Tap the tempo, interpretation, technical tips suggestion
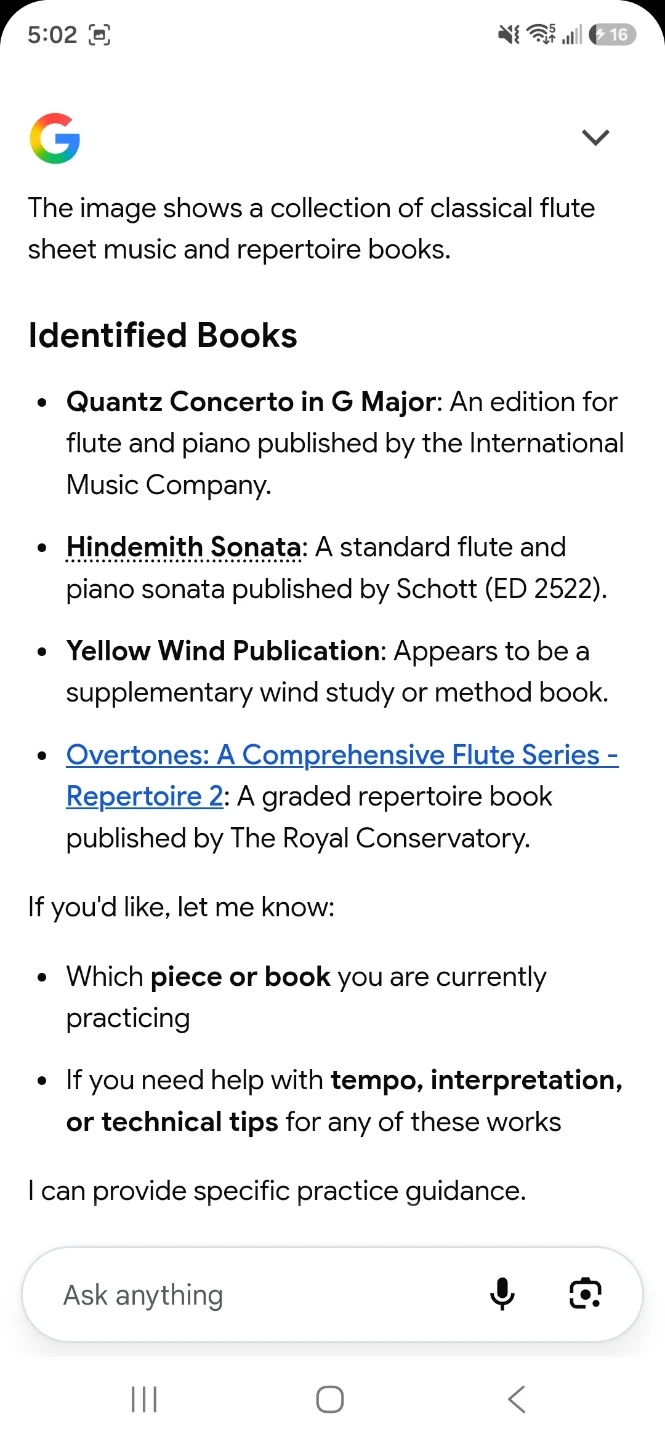Viewport: 665px width, 1440px height. [x=344, y=1101]
